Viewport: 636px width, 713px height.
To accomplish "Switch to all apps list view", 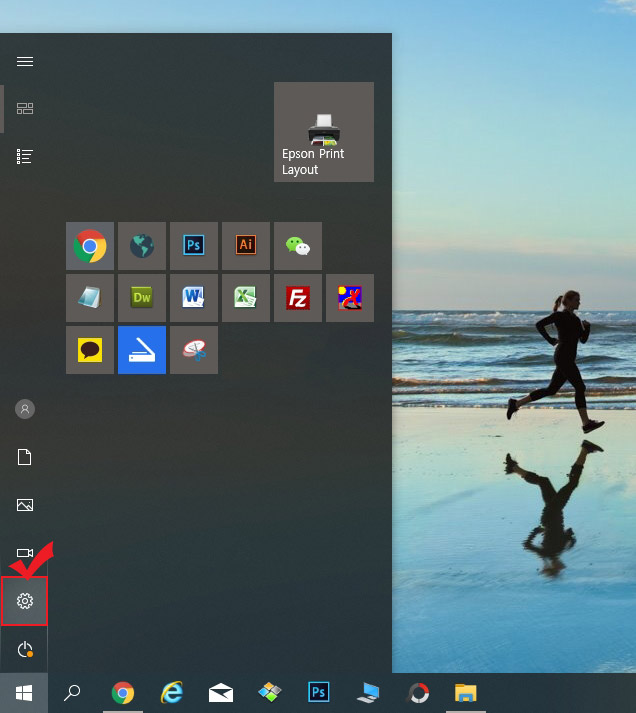I will pos(25,156).
